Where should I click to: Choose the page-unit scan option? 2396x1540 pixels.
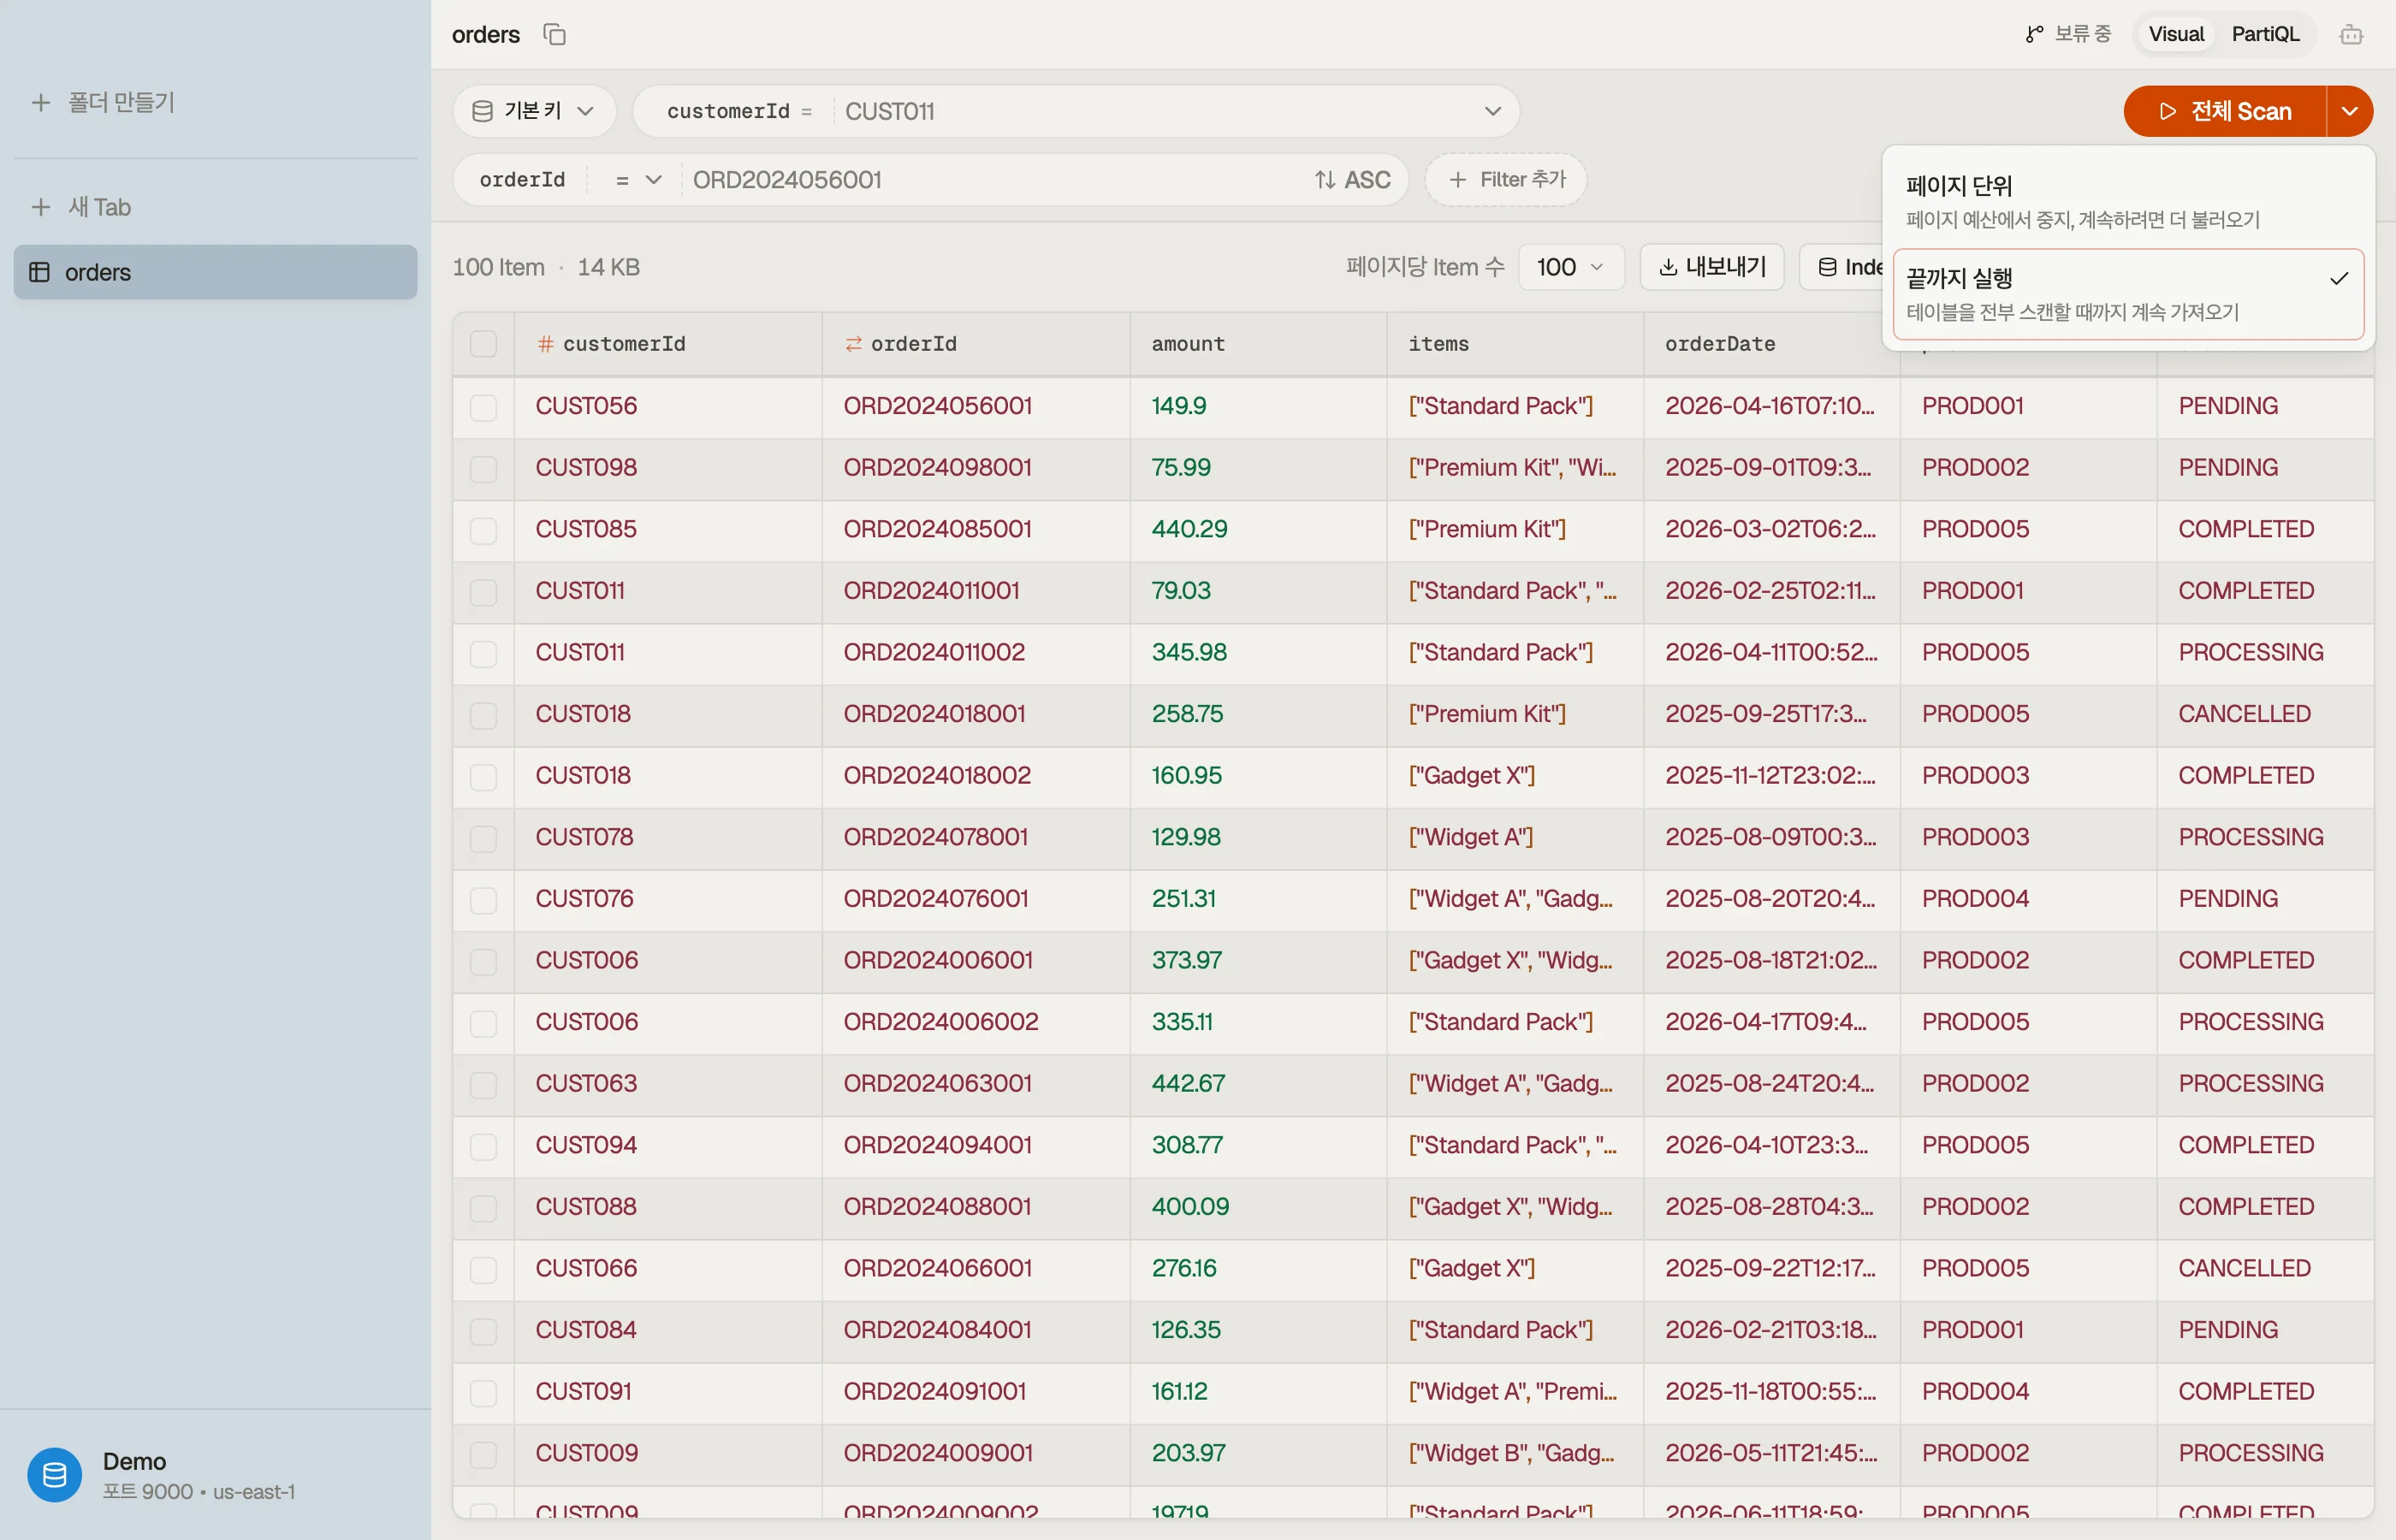[2128, 201]
